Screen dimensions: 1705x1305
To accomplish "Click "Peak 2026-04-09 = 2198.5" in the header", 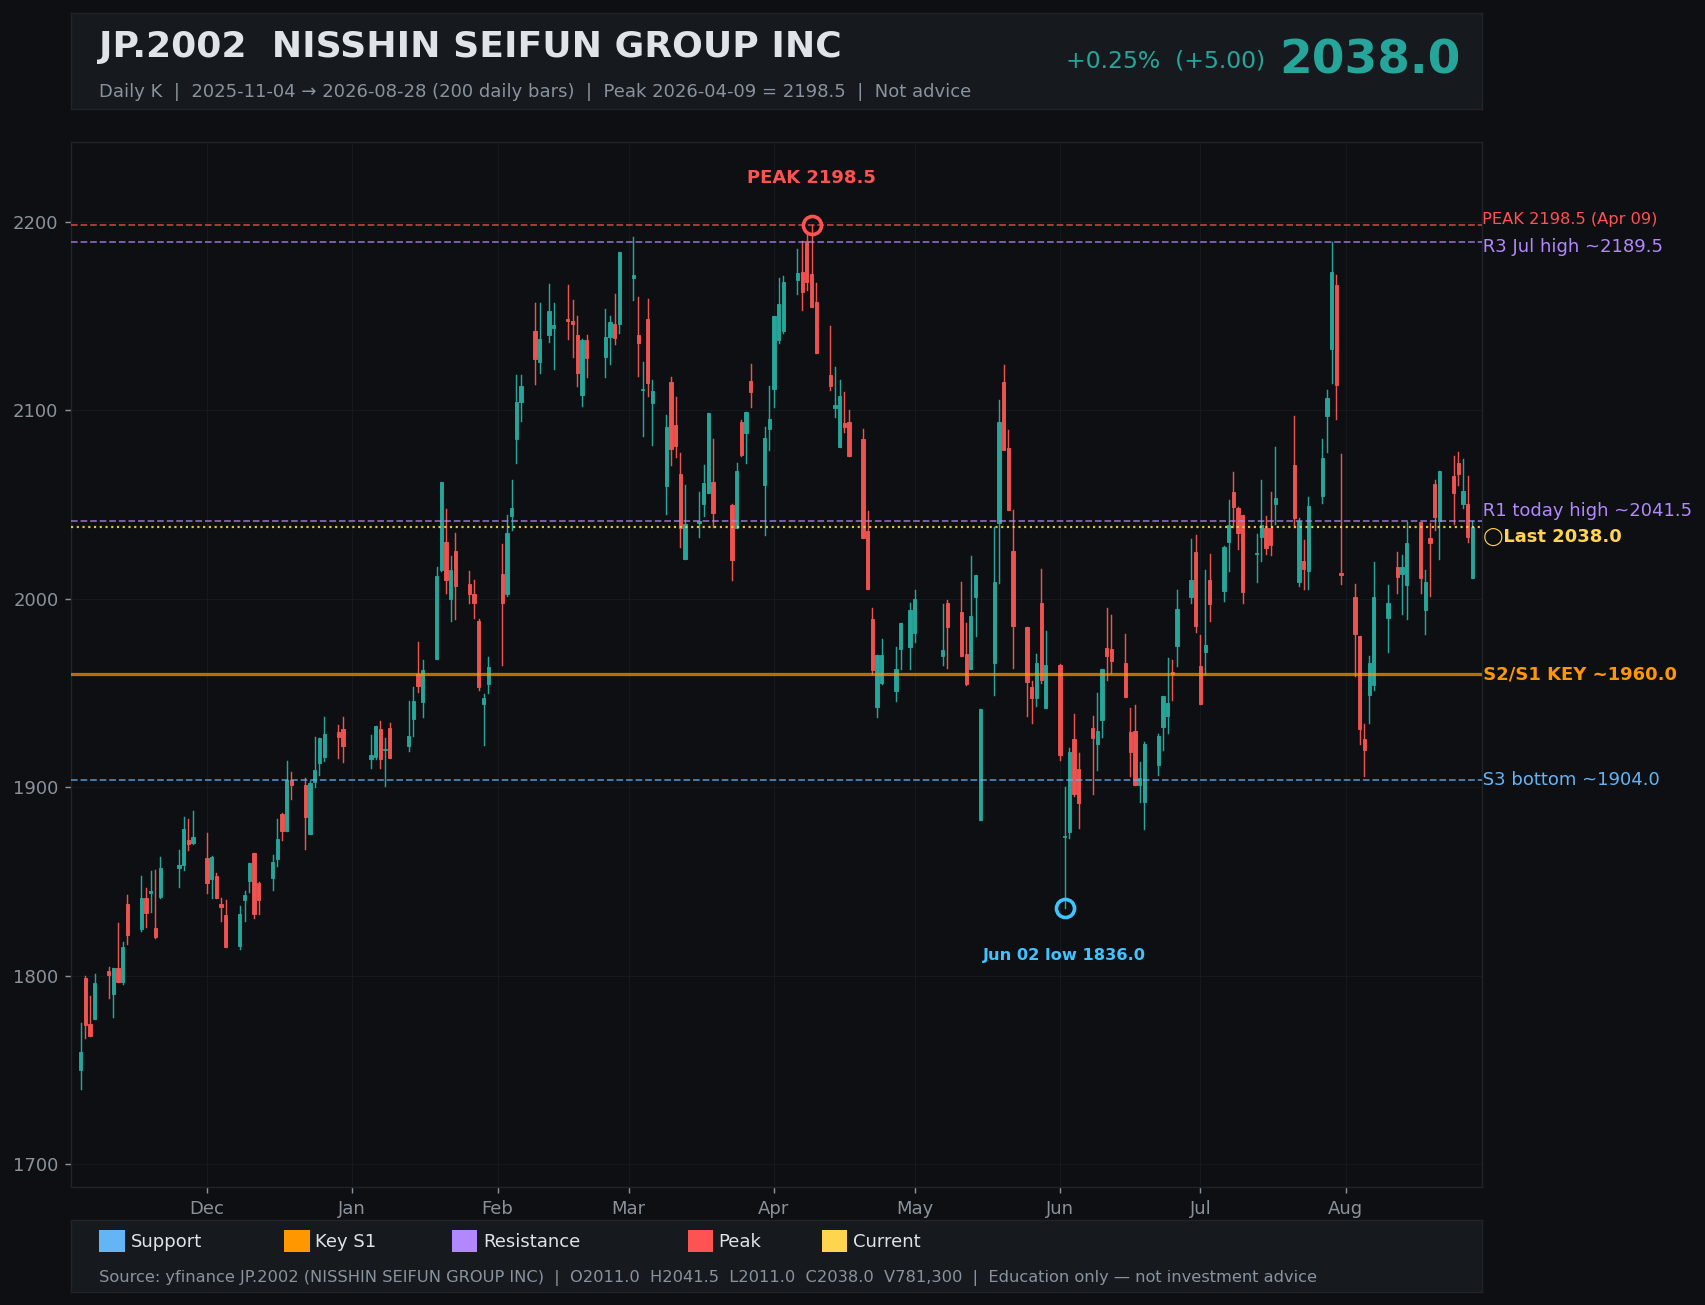I will [x=724, y=91].
